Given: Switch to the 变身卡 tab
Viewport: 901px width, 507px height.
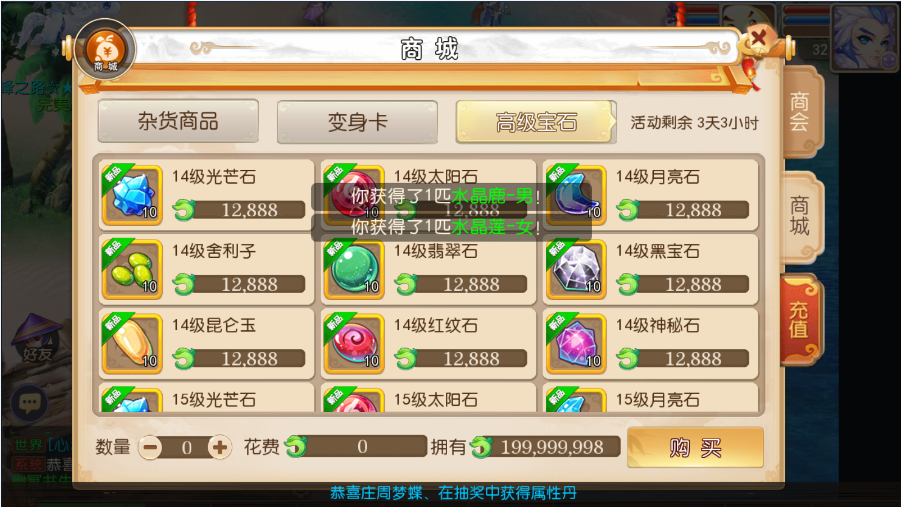Looking at the screenshot, I should click(x=357, y=122).
